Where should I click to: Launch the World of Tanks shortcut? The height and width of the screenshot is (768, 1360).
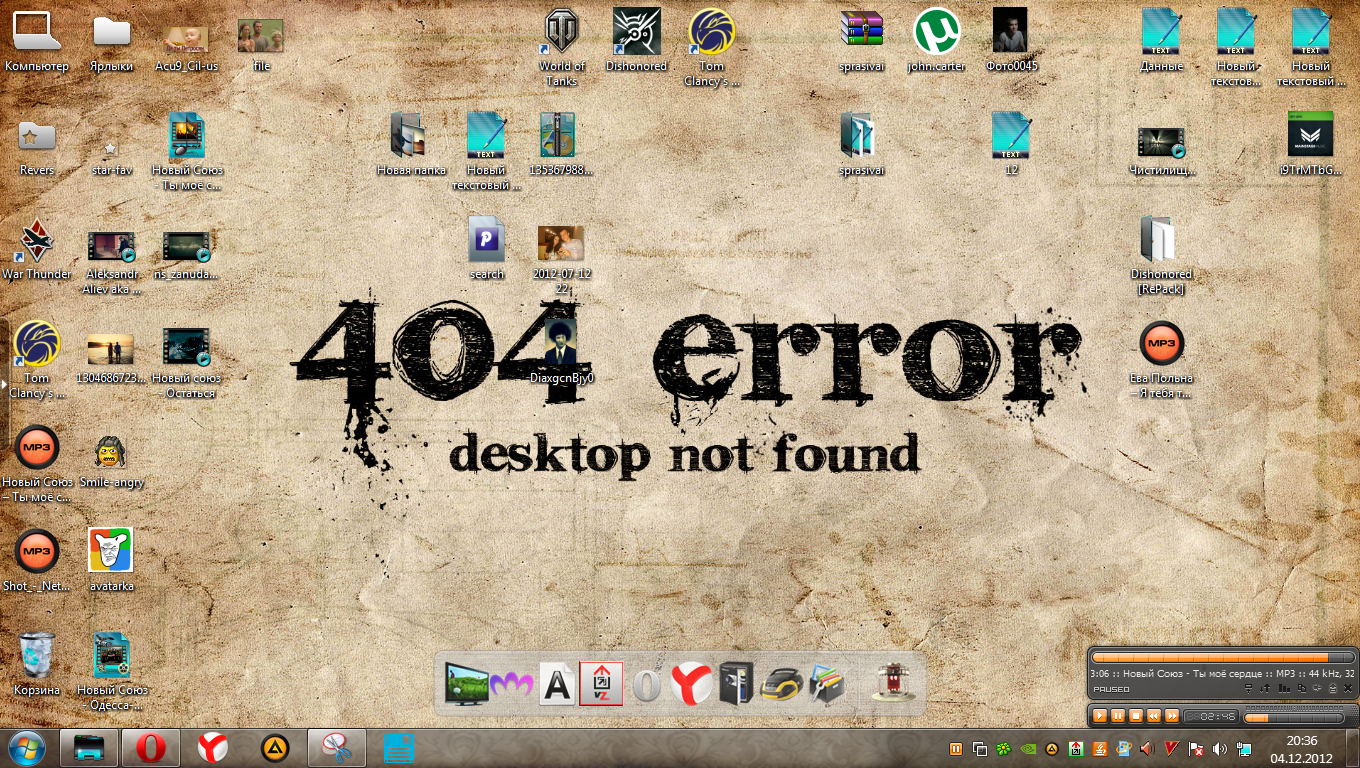click(x=561, y=47)
